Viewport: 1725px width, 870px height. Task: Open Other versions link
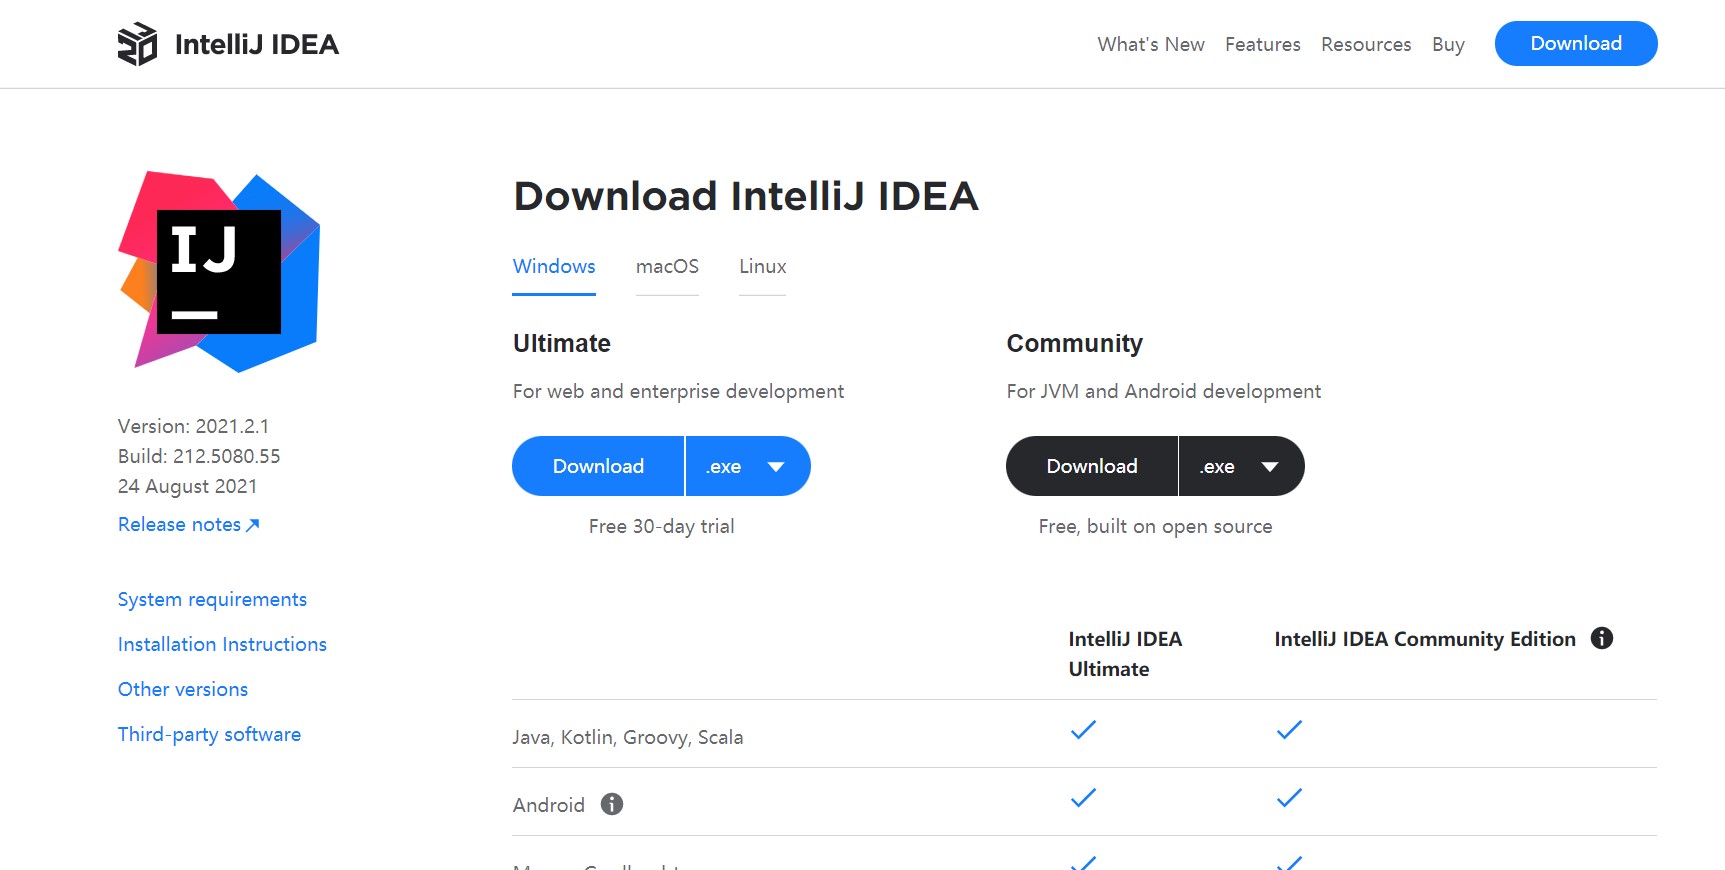(183, 689)
